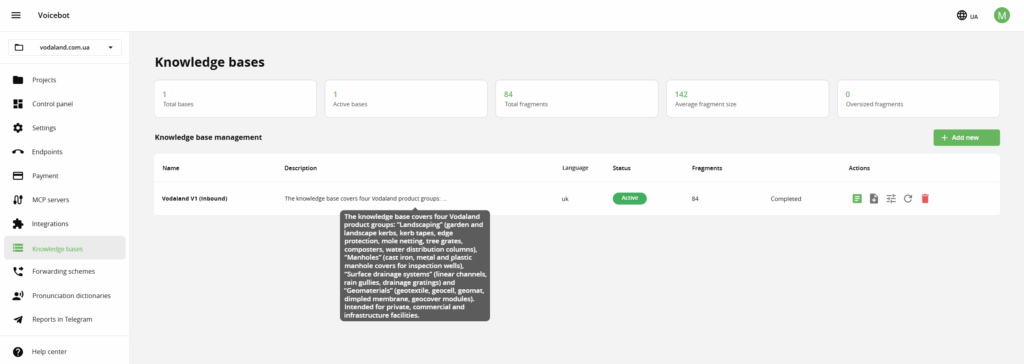The width and height of the screenshot is (1024, 364).
Task: Click the Reports in Telegram plane icon
Action: pyautogui.click(x=18, y=320)
